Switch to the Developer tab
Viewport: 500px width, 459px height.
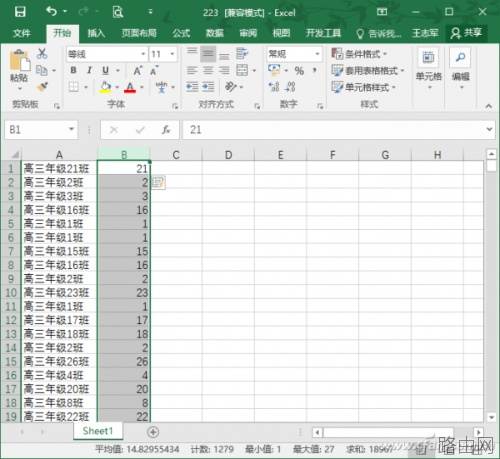pyautogui.click(x=323, y=33)
